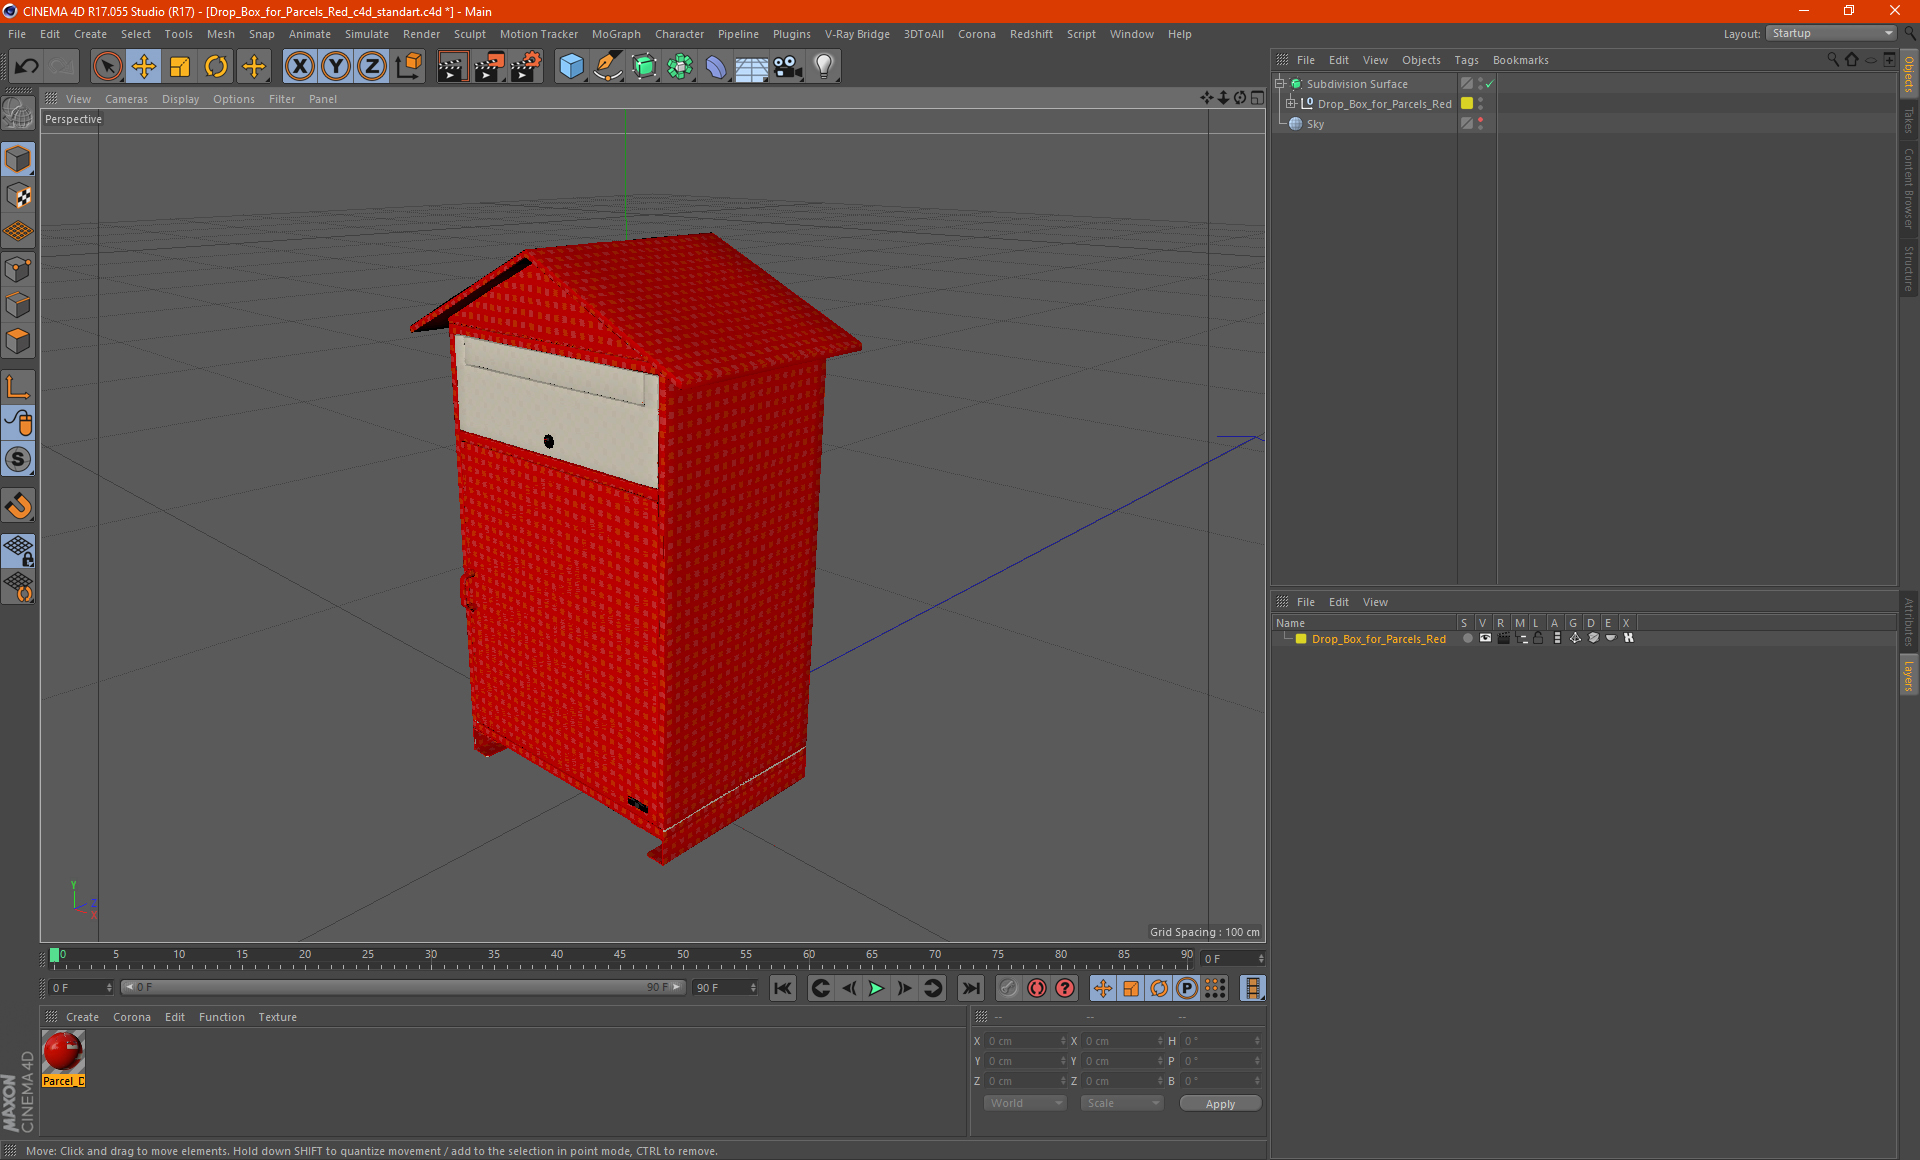Image resolution: width=1920 pixels, height=1160 pixels.
Task: Open material manager Texture menu
Action: click(x=277, y=1017)
